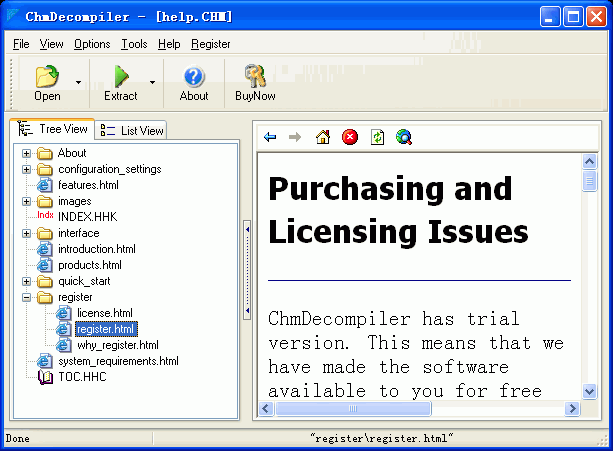Open the Tools menu

tap(134, 44)
